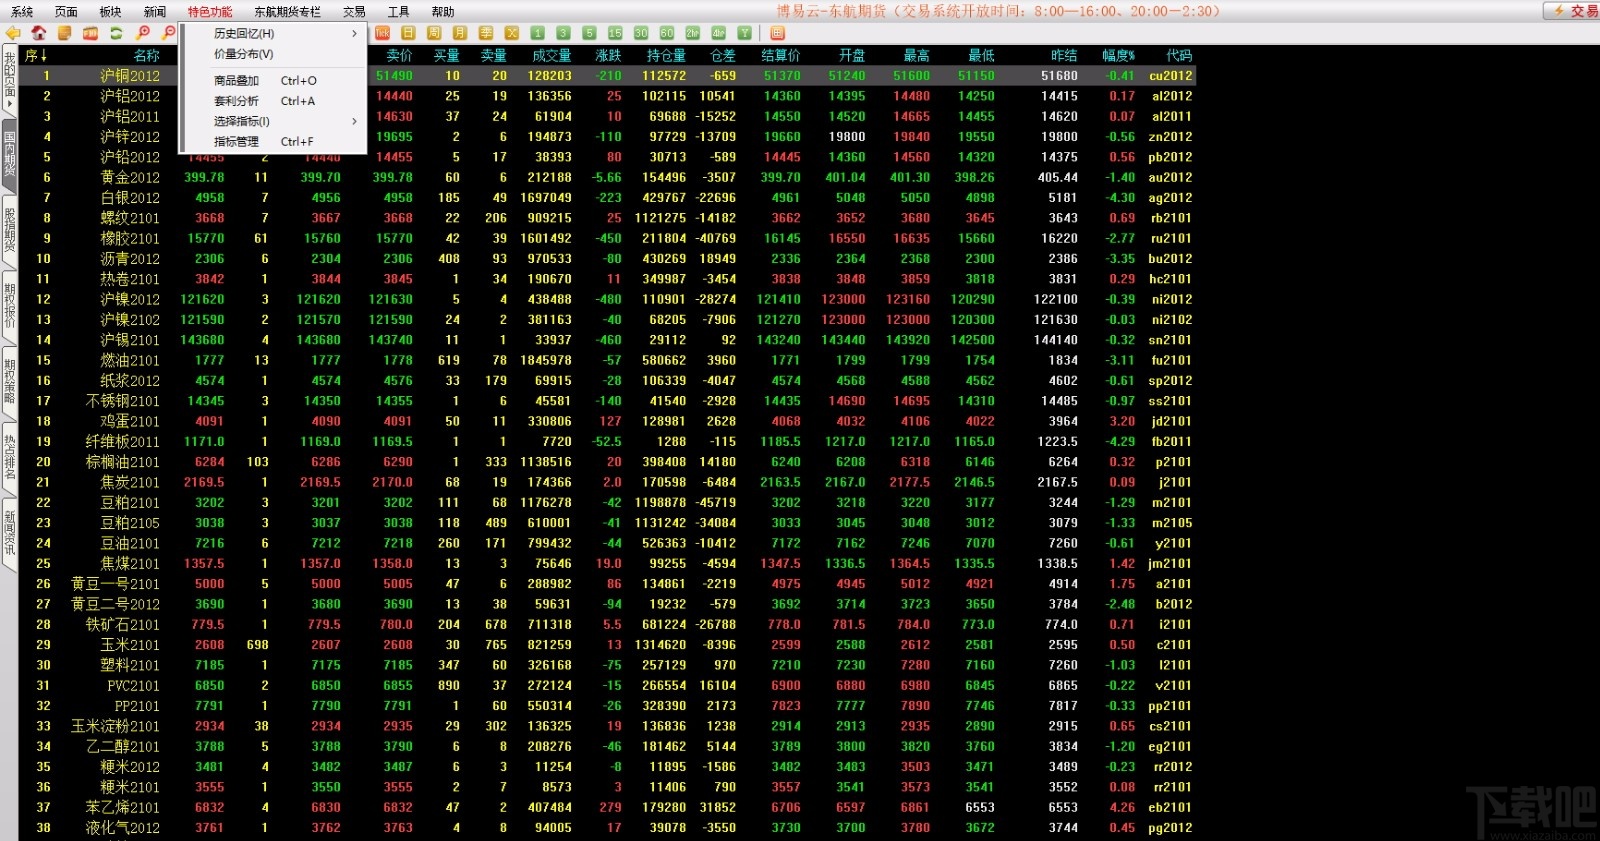Click the yellow stacked database icon
1600x841 pixels.
(64, 33)
